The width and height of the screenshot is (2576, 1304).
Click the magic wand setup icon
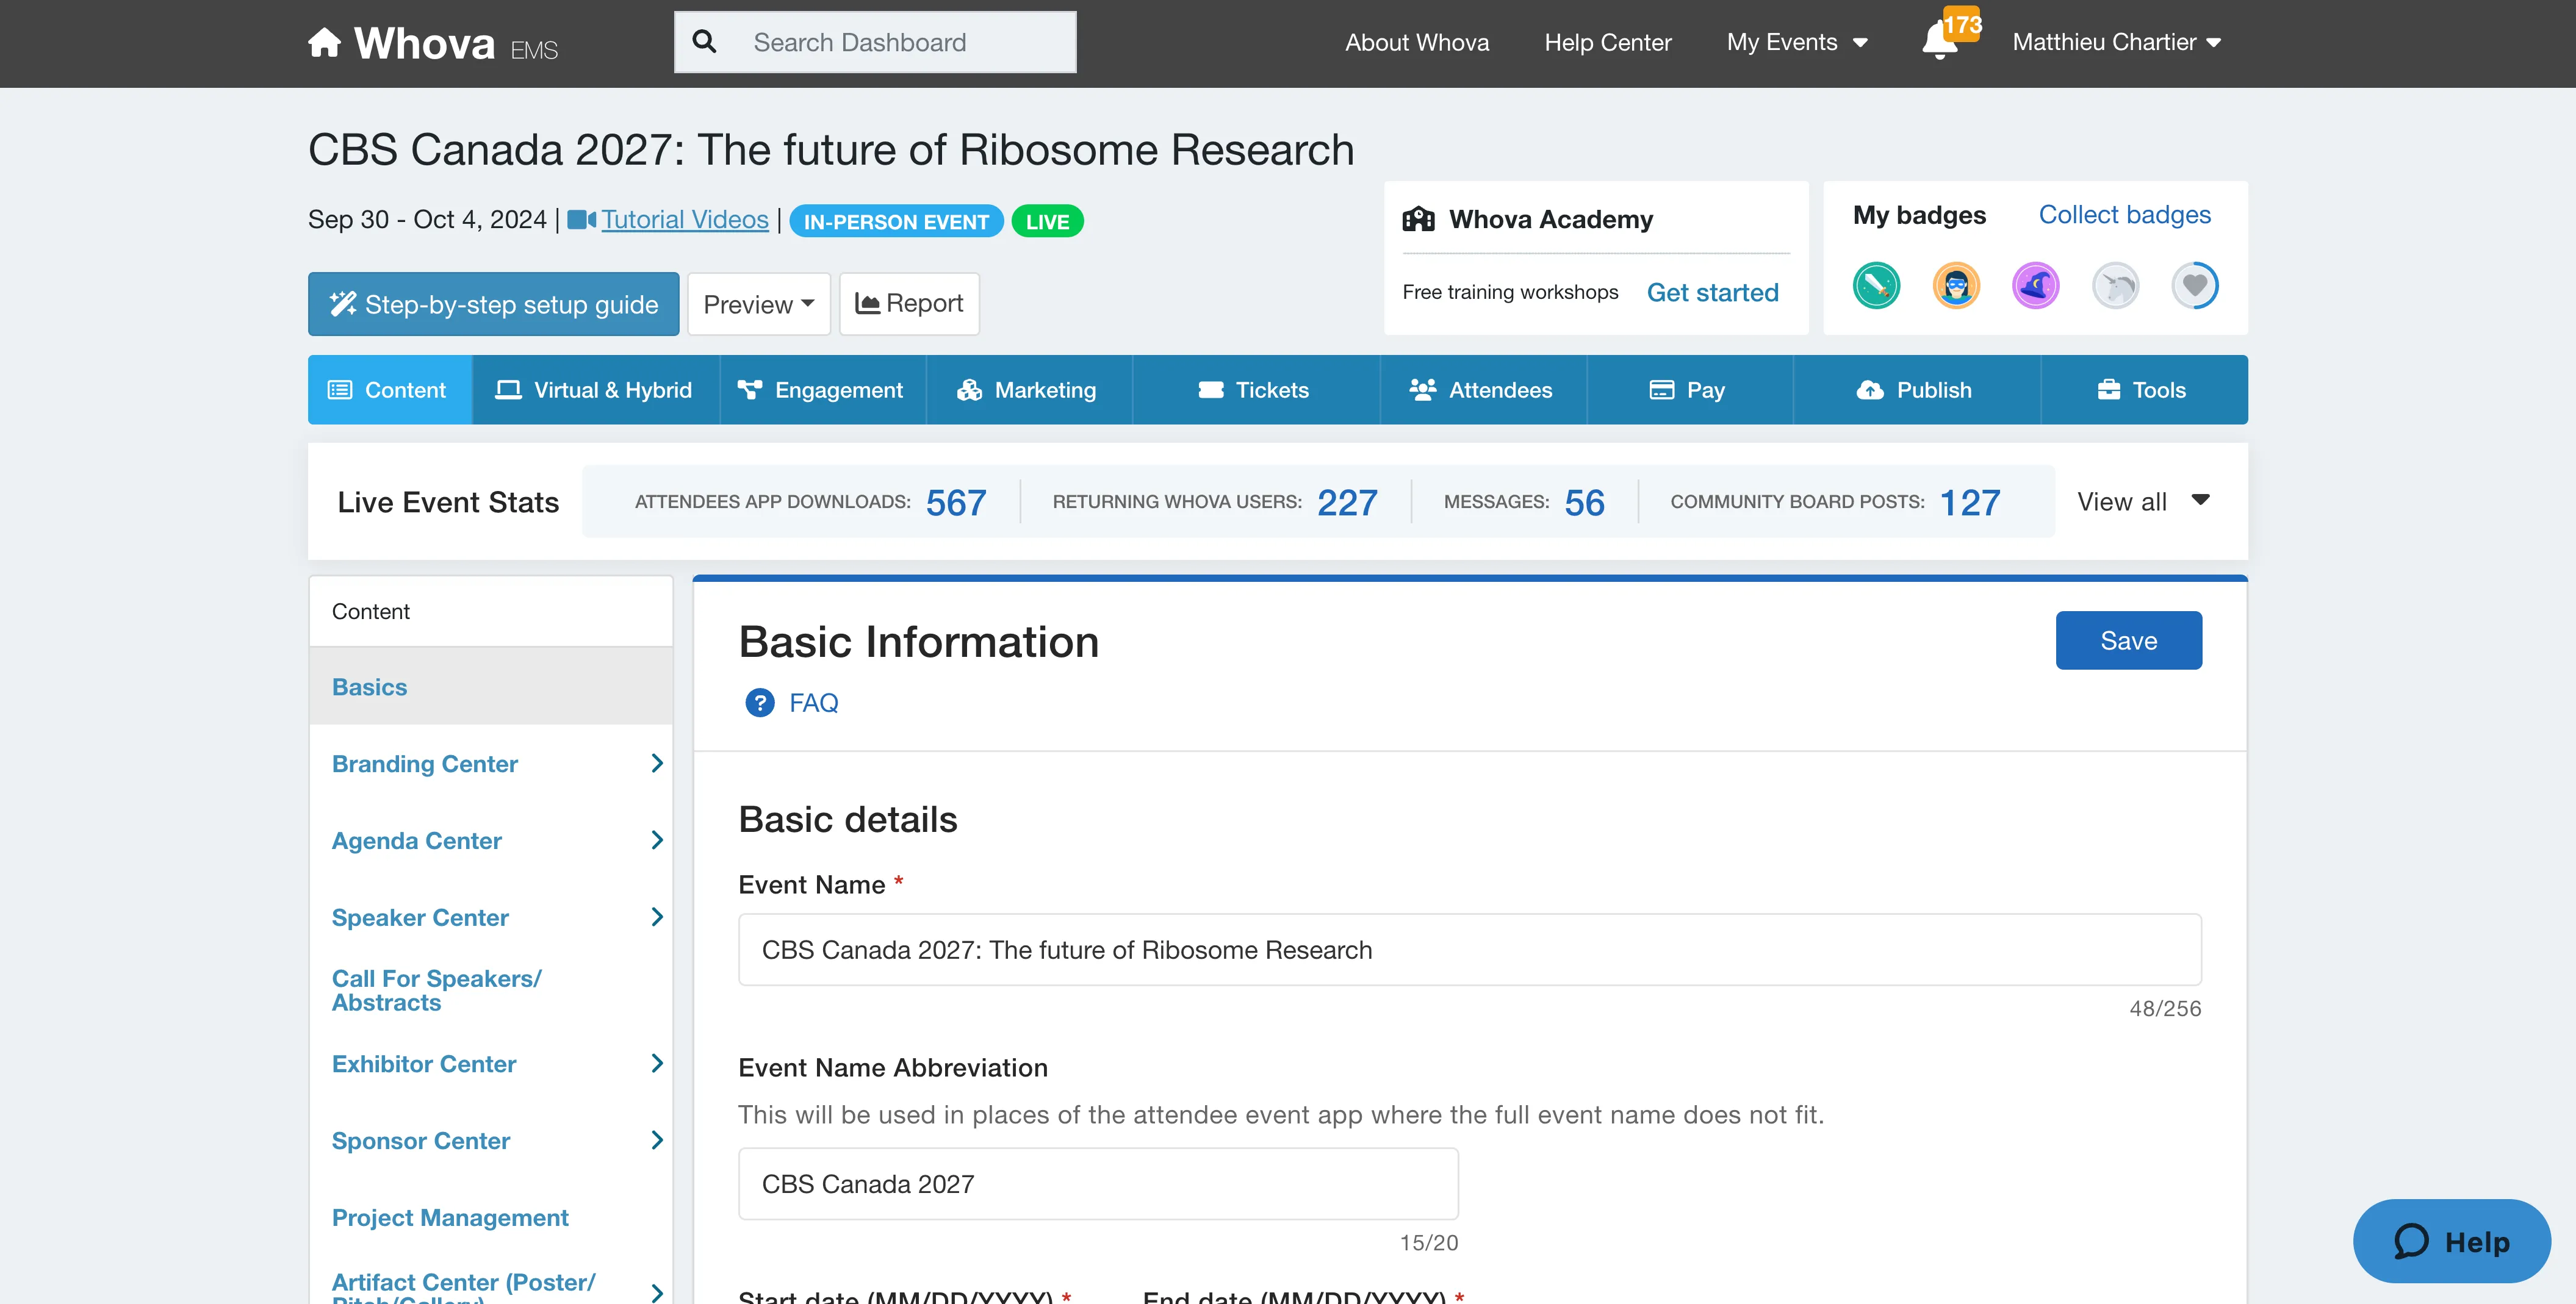[x=343, y=304]
